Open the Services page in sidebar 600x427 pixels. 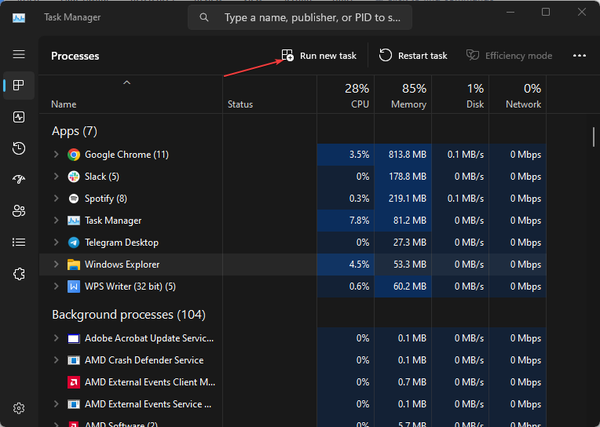pos(19,272)
